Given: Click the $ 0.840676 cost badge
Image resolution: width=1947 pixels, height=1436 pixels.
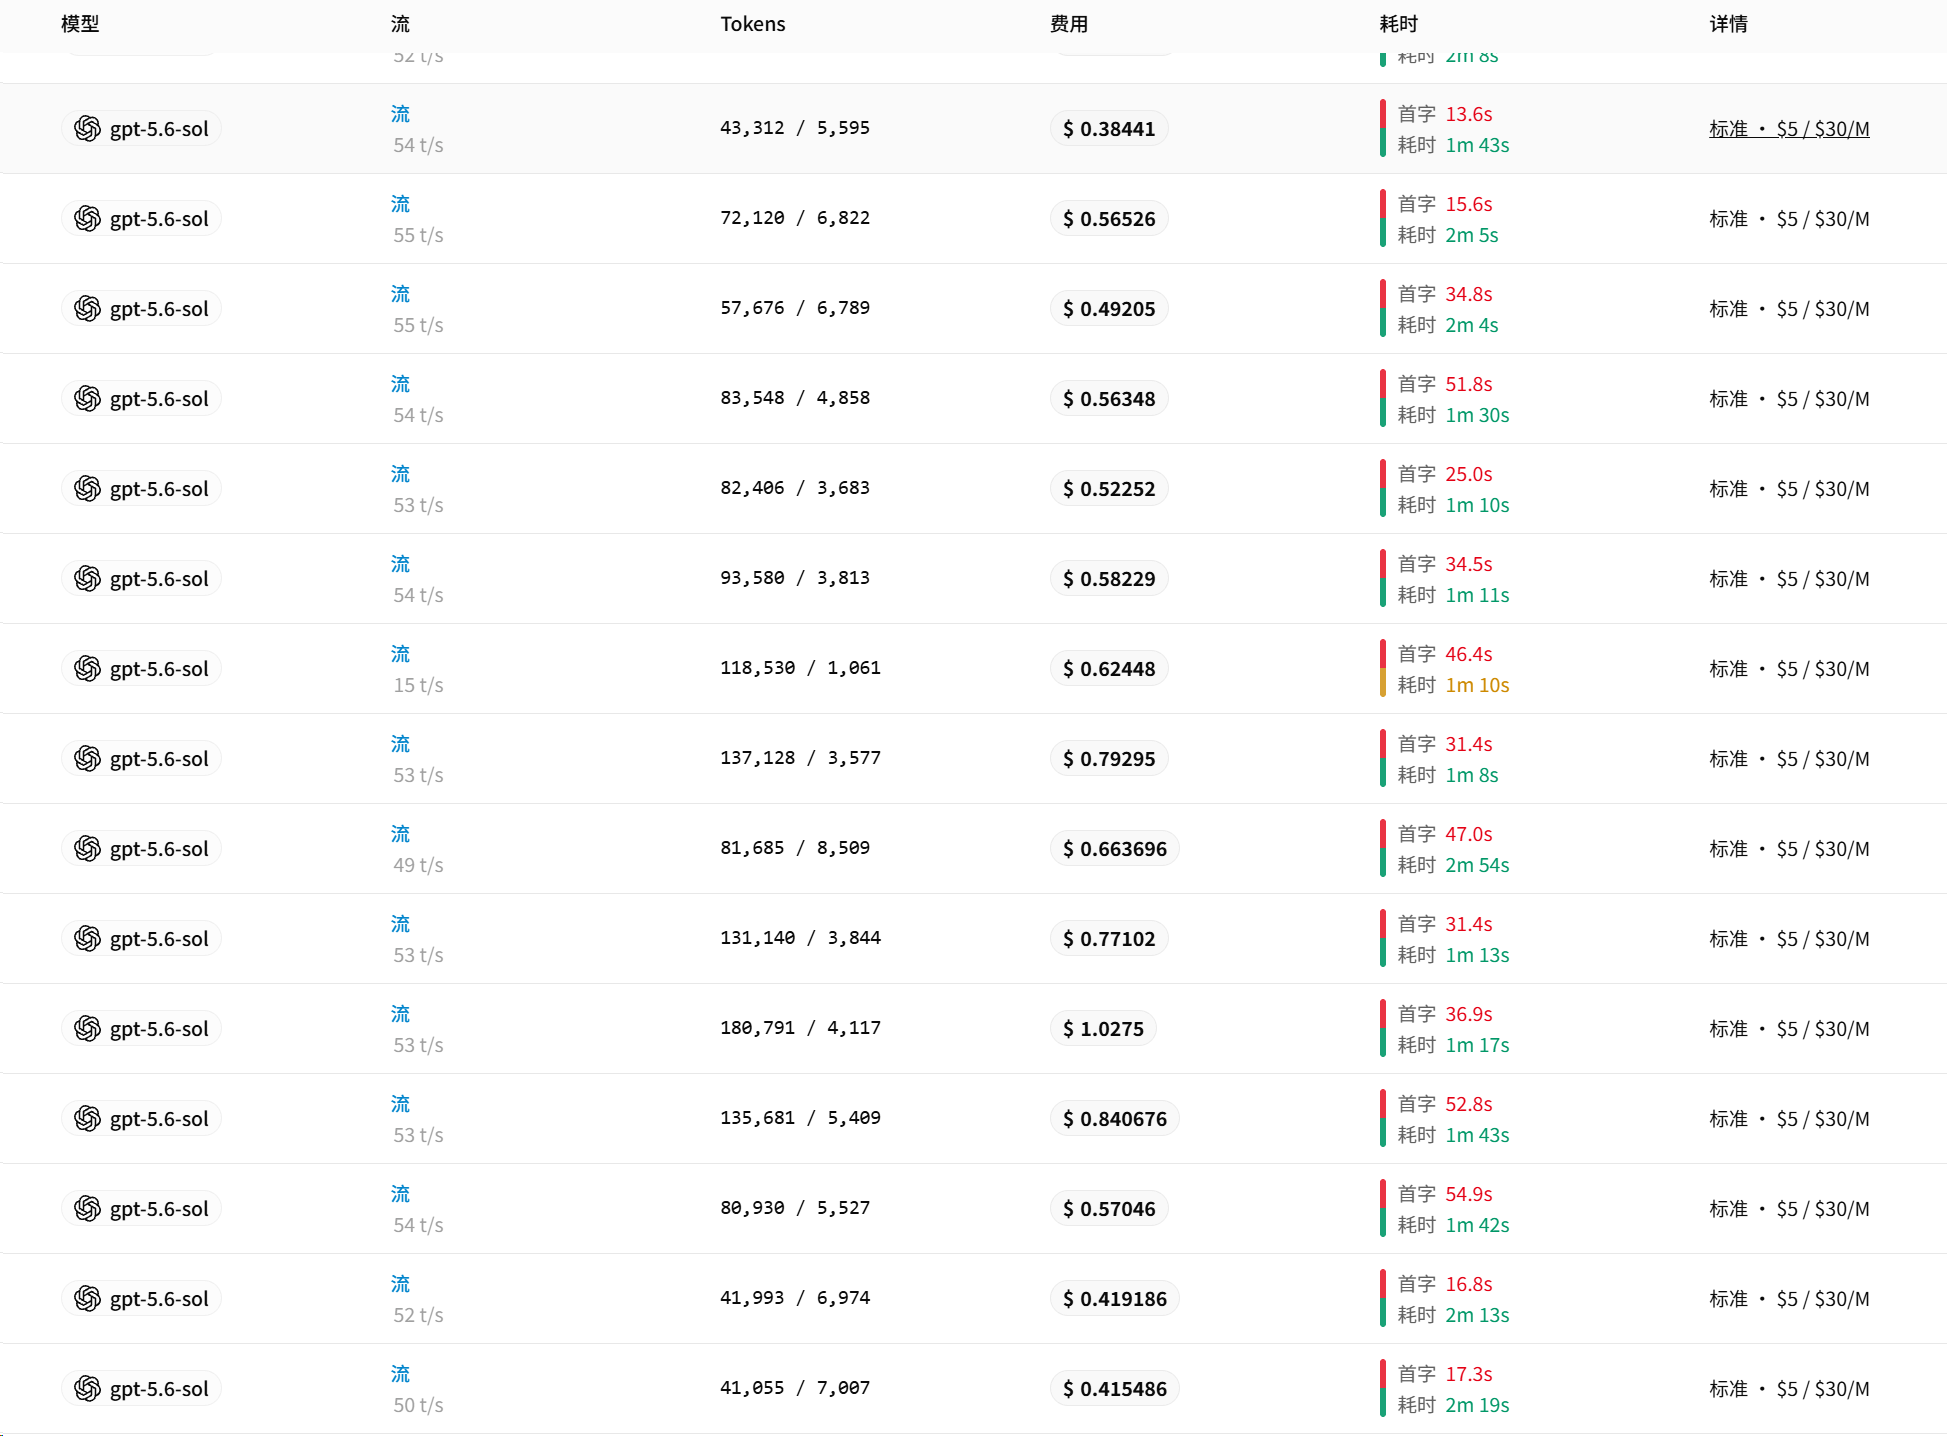Looking at the screenshot, I should (x=1115, y=1119).
